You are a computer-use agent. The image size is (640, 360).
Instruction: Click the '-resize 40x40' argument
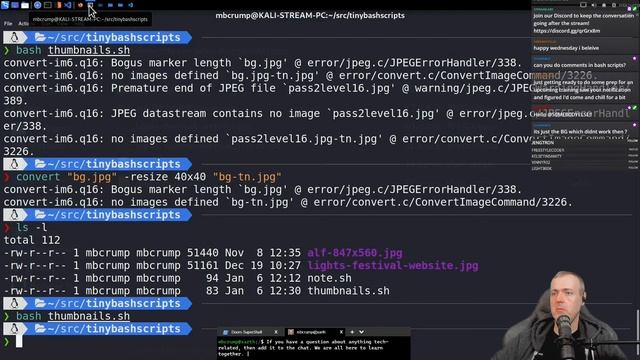point(165,177)
